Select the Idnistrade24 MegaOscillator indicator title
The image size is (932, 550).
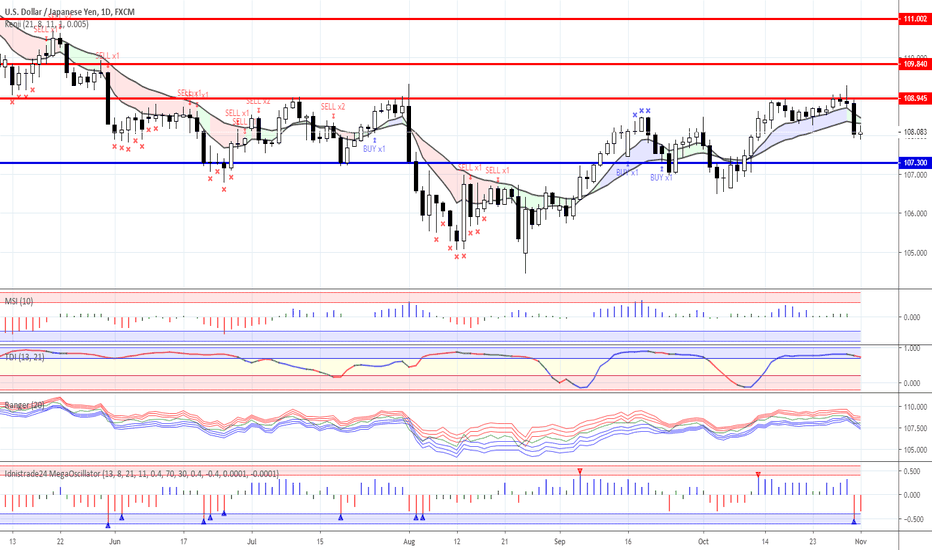pos(141,474)
